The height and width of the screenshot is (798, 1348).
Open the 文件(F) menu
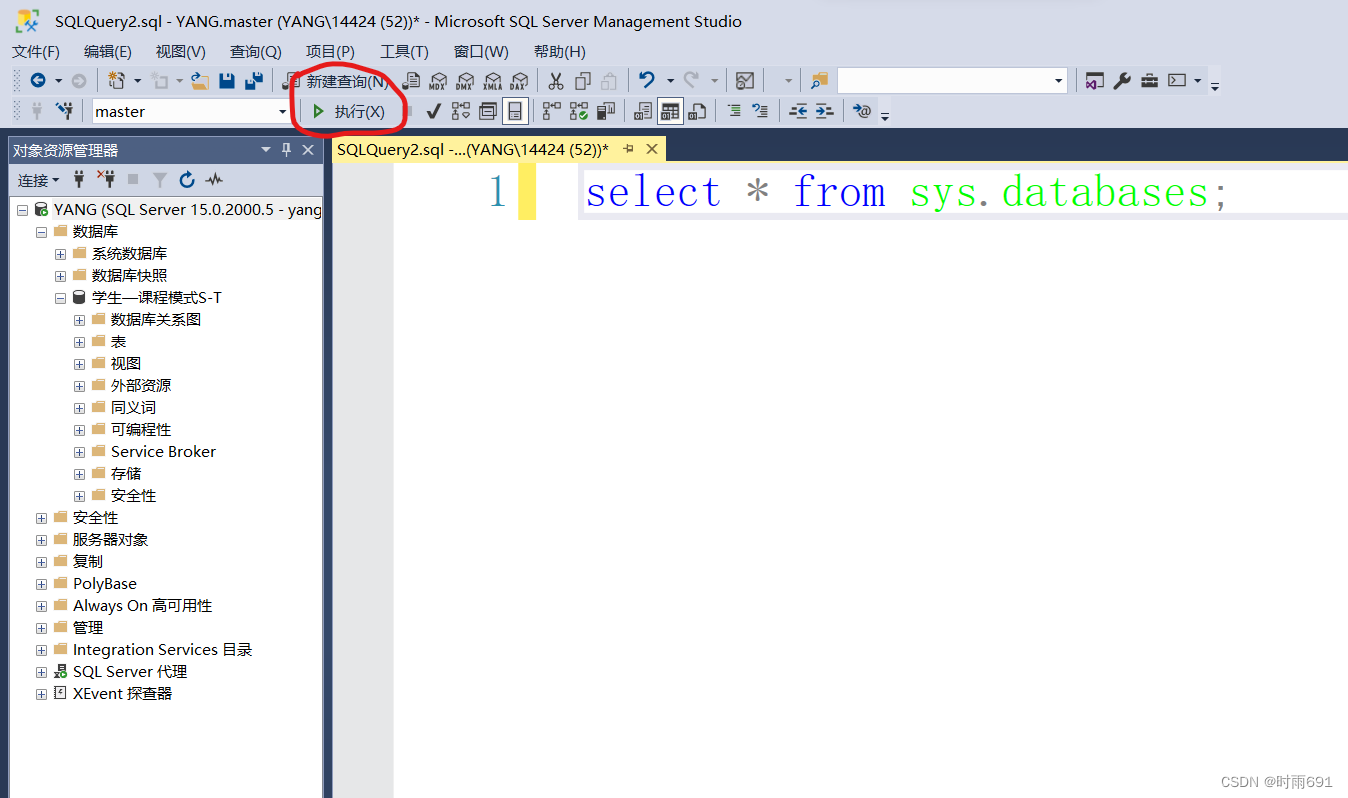[36, 51]
